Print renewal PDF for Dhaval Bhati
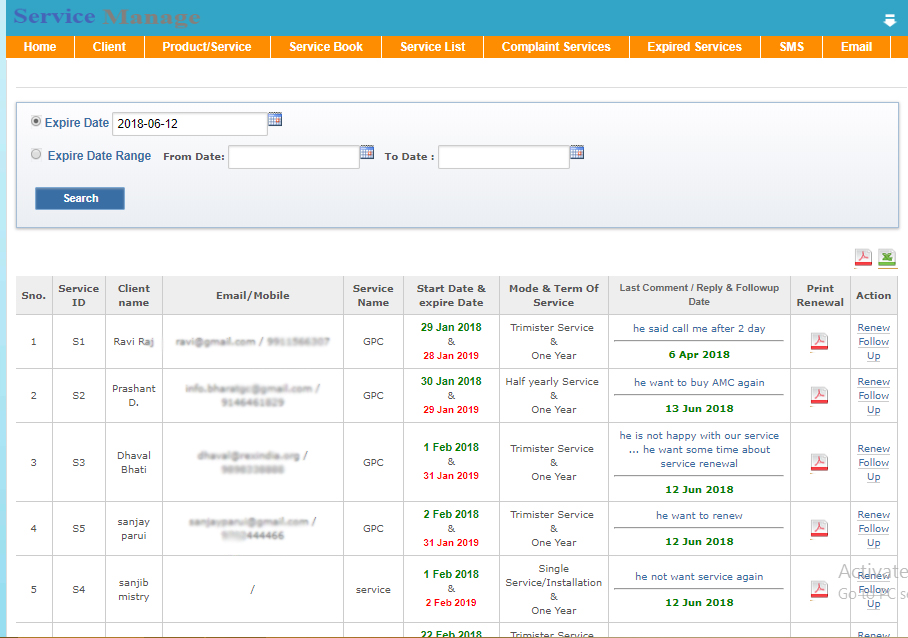The width and height of the screenshot is (908, 638). 819,462
